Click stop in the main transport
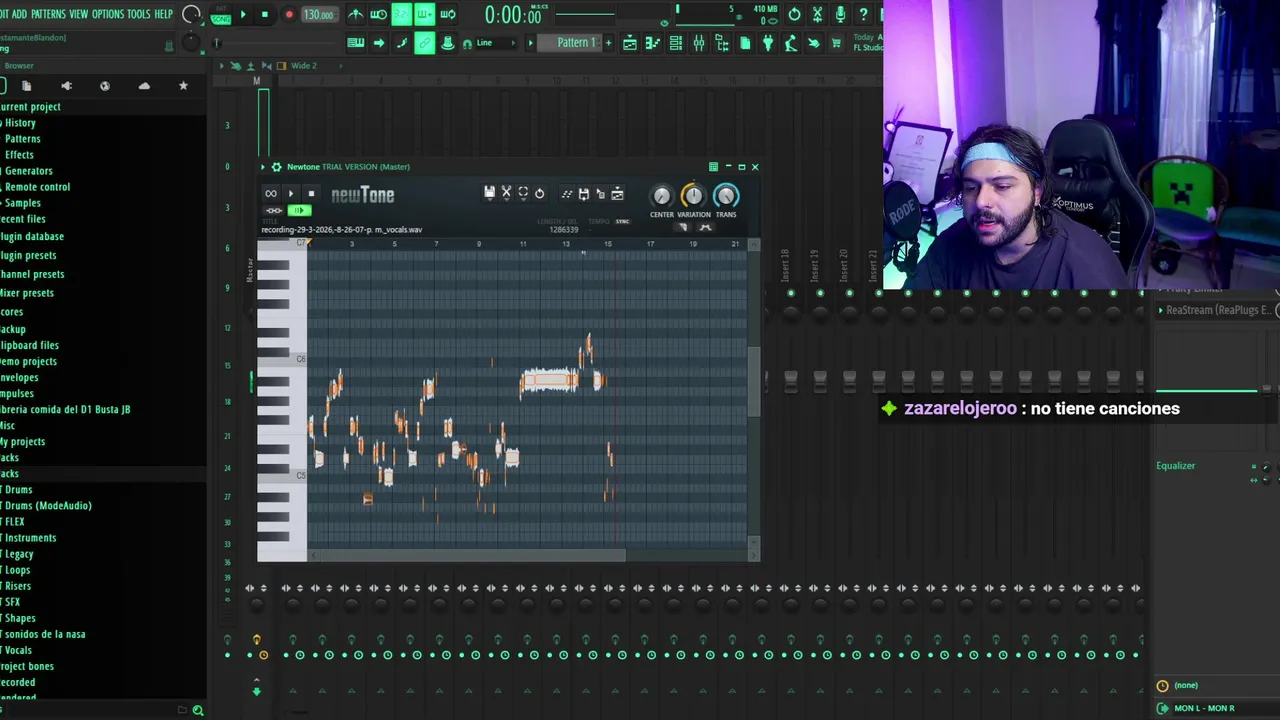 [x=265, y=15]
